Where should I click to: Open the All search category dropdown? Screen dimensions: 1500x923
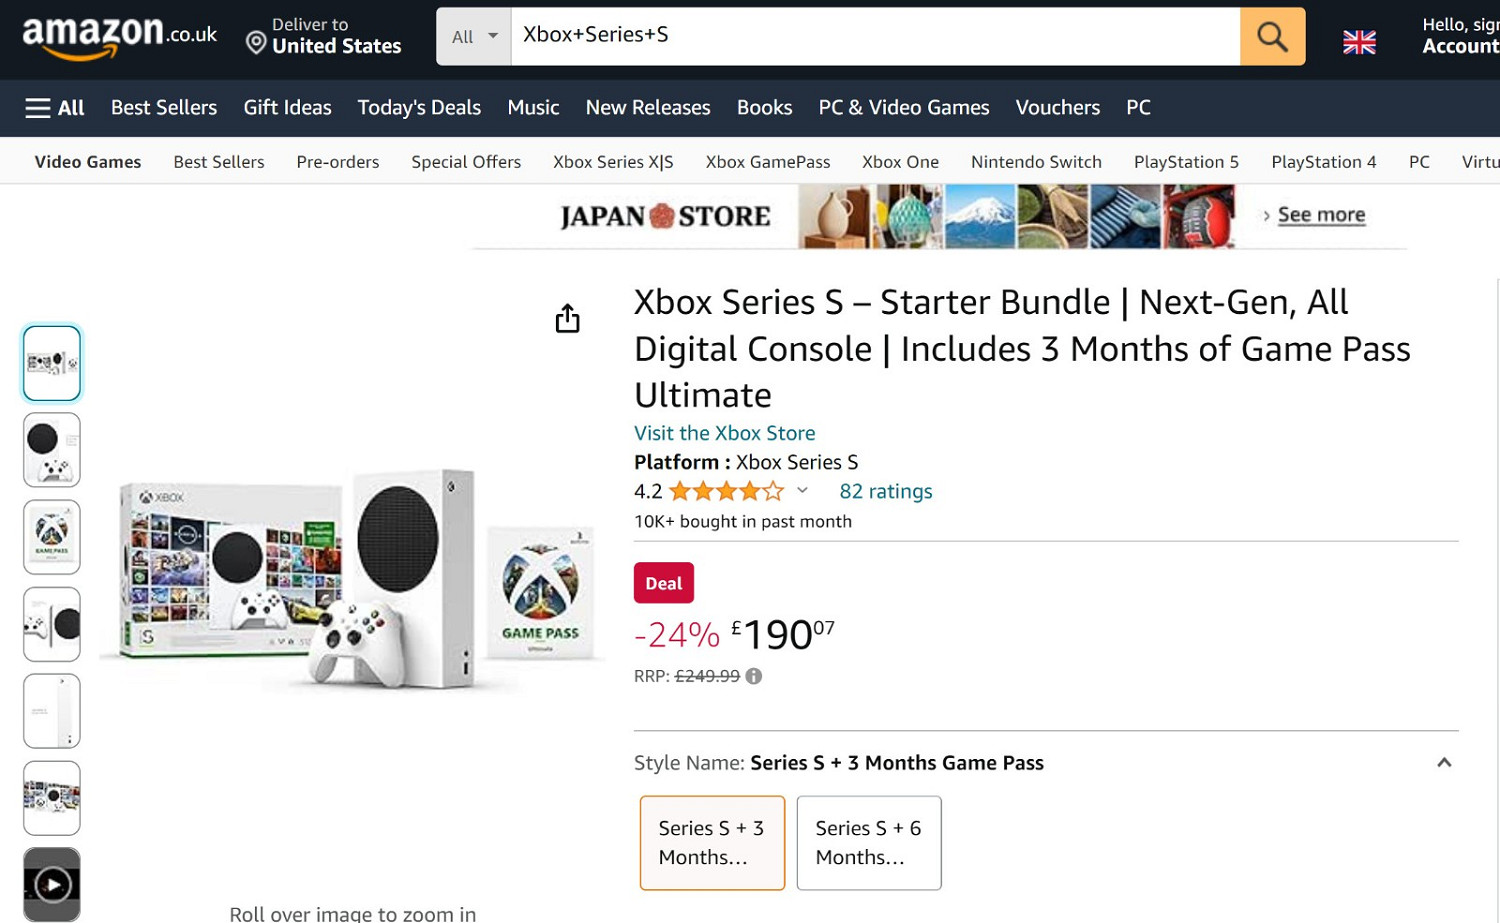(x=472, y=36)
